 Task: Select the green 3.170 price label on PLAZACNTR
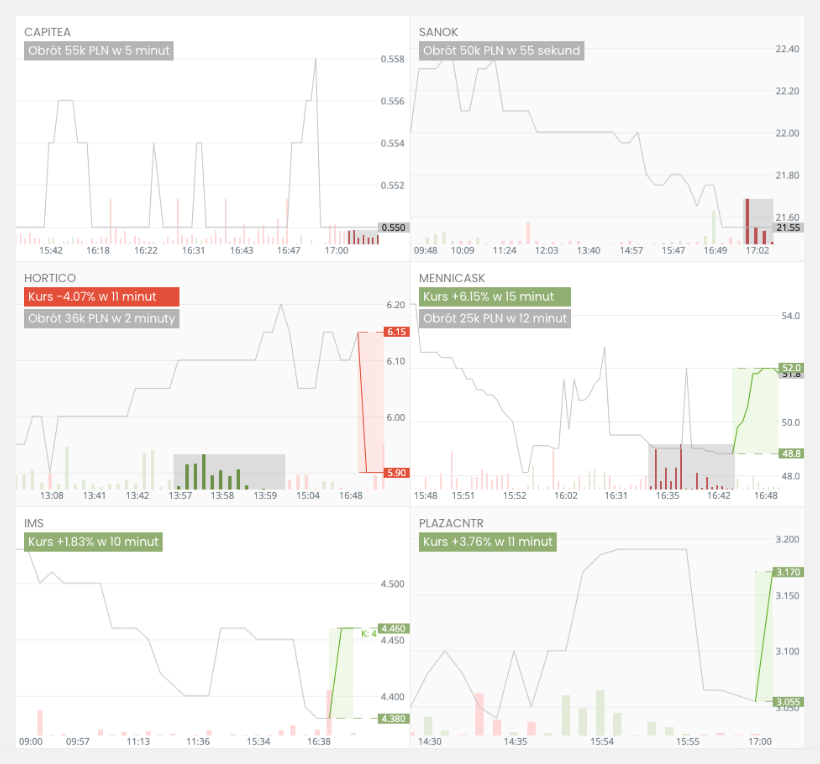tap(789, 572)
